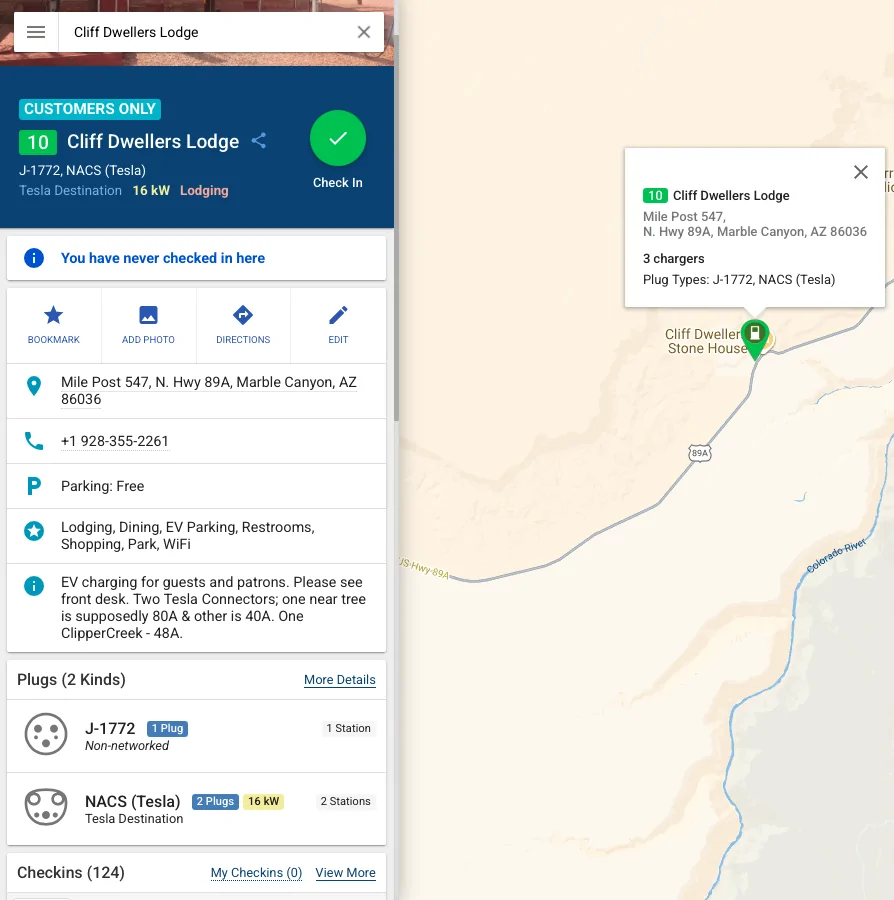Click the description info icon
The width and height of the screenshot is (894, 900).
(x=34, y=586)
